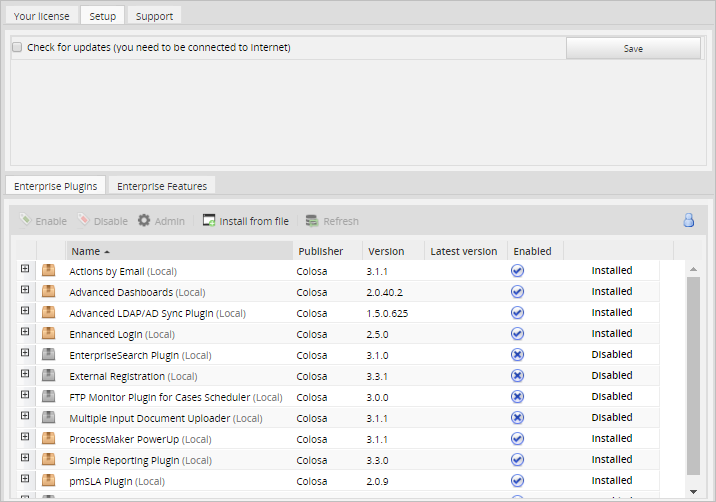This screenshot has width=716, height=502.
Task: Toggle enabled status of External Registration
Action: pos(517,376)
